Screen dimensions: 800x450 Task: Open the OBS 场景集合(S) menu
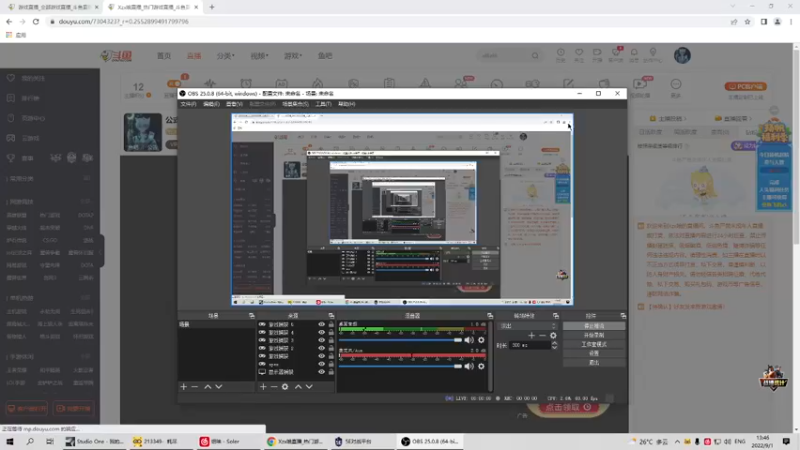tap(295, 104)
